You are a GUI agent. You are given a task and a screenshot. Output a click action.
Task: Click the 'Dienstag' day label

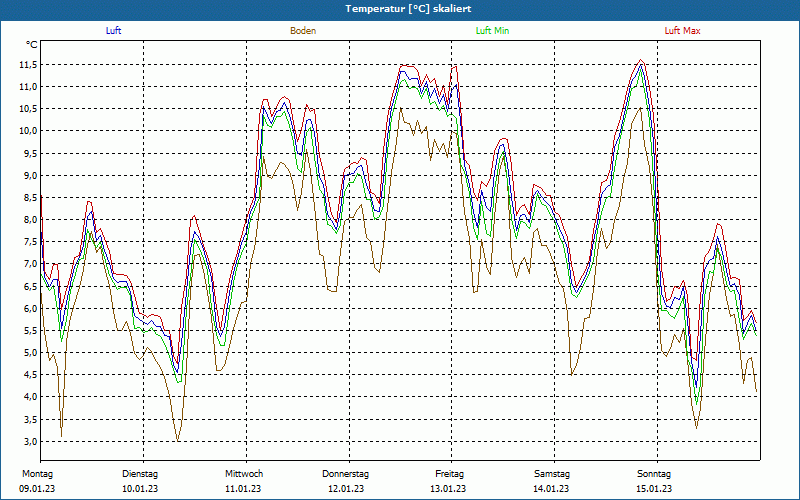(x=140, y=474)
